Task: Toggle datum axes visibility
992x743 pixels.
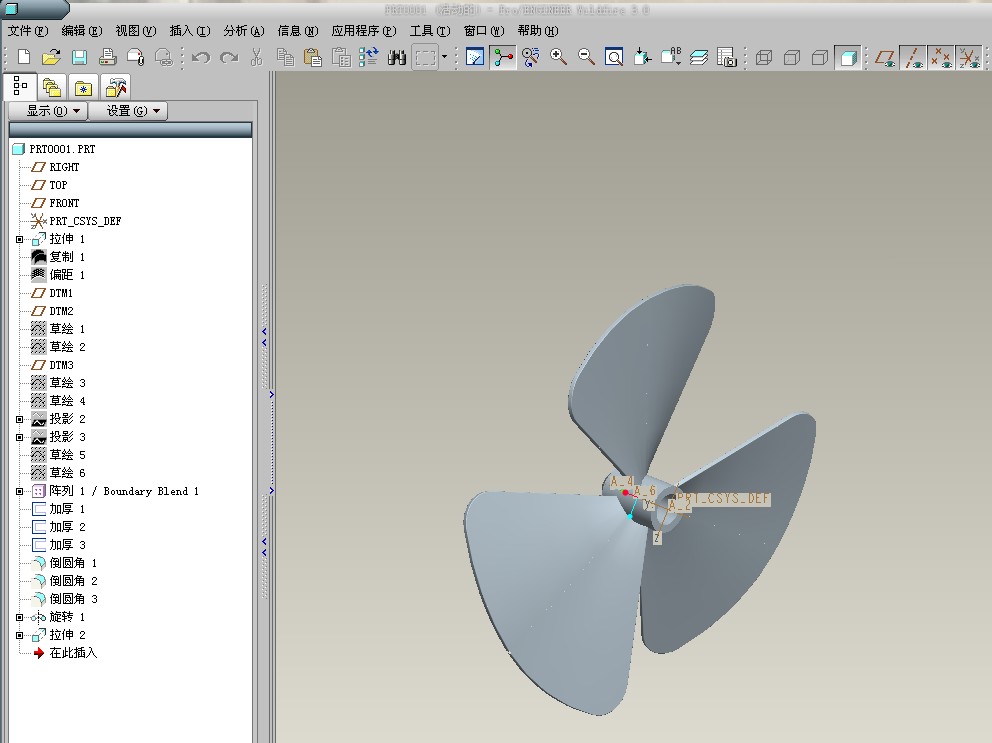Action: point(913,58)
